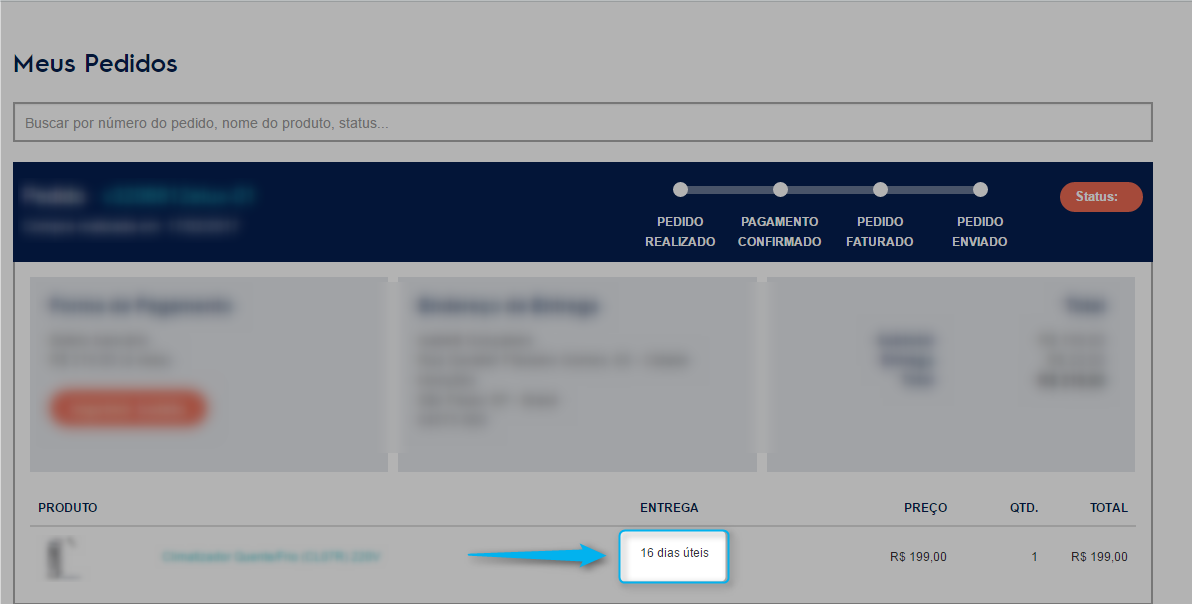The image size is (1192, 604).
Task: Click the 'Meus Pedidos' heading
Action: tap(95, 63)
